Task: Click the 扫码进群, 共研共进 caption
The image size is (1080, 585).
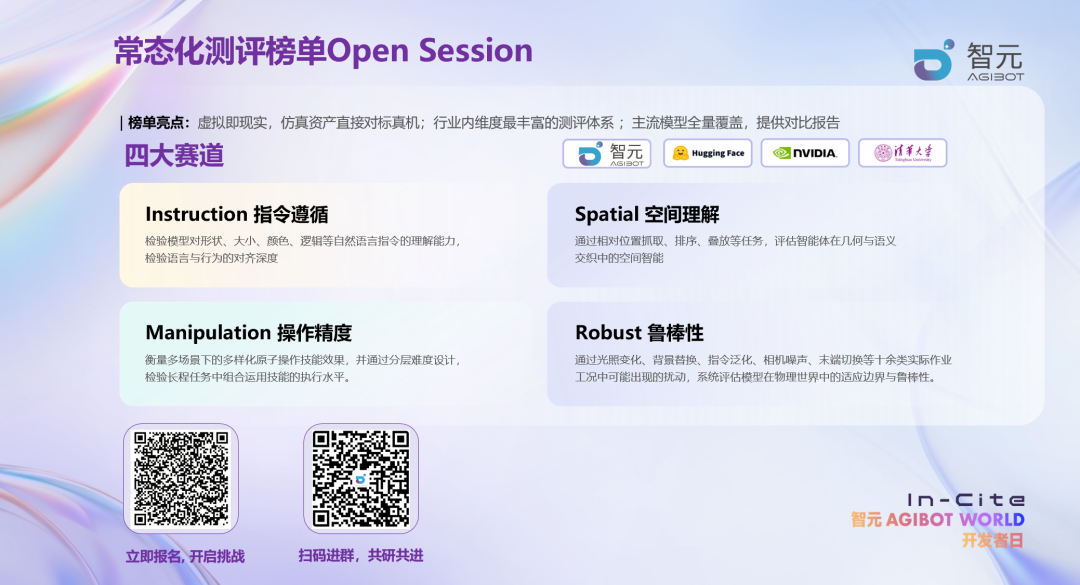Action: (361, 555)
